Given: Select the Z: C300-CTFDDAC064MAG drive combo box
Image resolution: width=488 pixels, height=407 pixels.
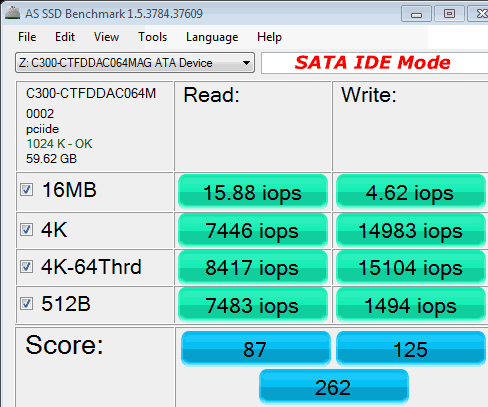Looking at the screenshot, I should pyautogui.click(x=135, y=63).
